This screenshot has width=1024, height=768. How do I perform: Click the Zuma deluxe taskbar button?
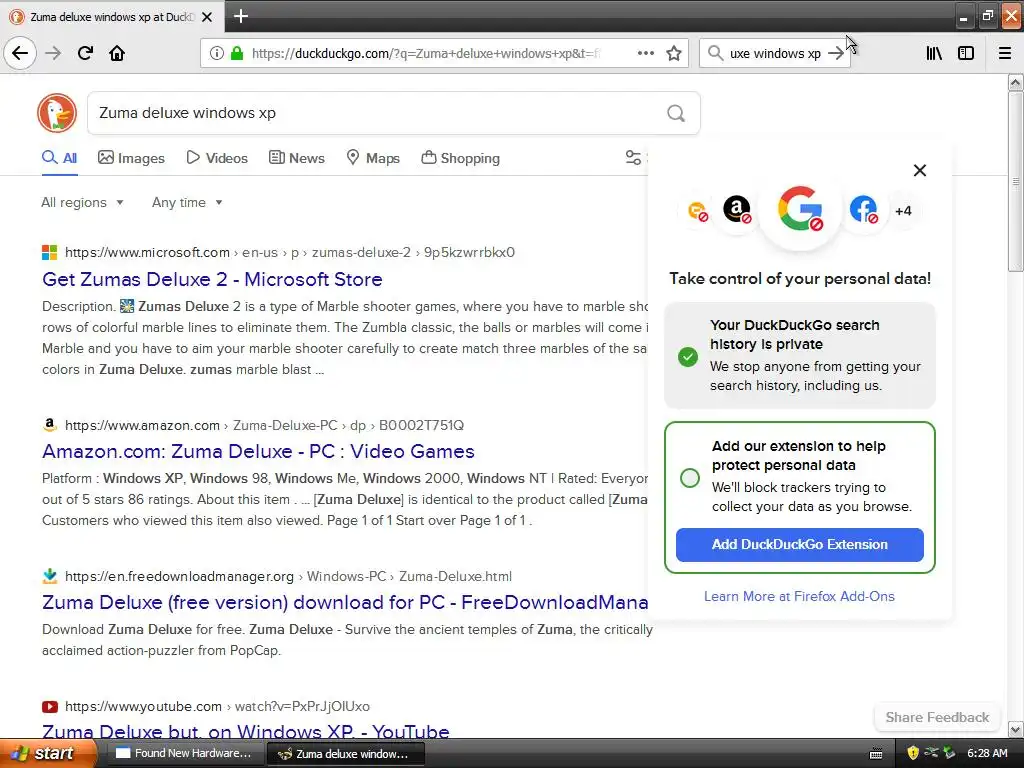(345, 753)
